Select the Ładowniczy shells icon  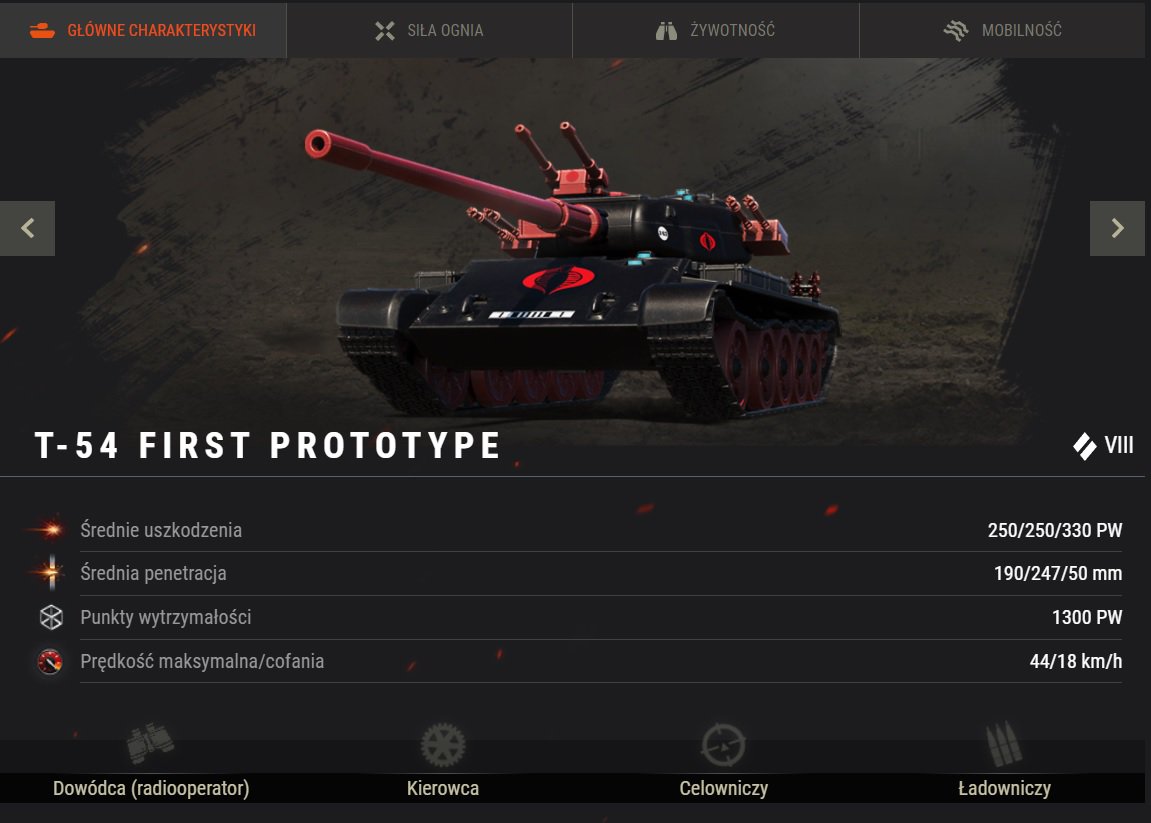pyautogui.click(x=1004, y=744)
